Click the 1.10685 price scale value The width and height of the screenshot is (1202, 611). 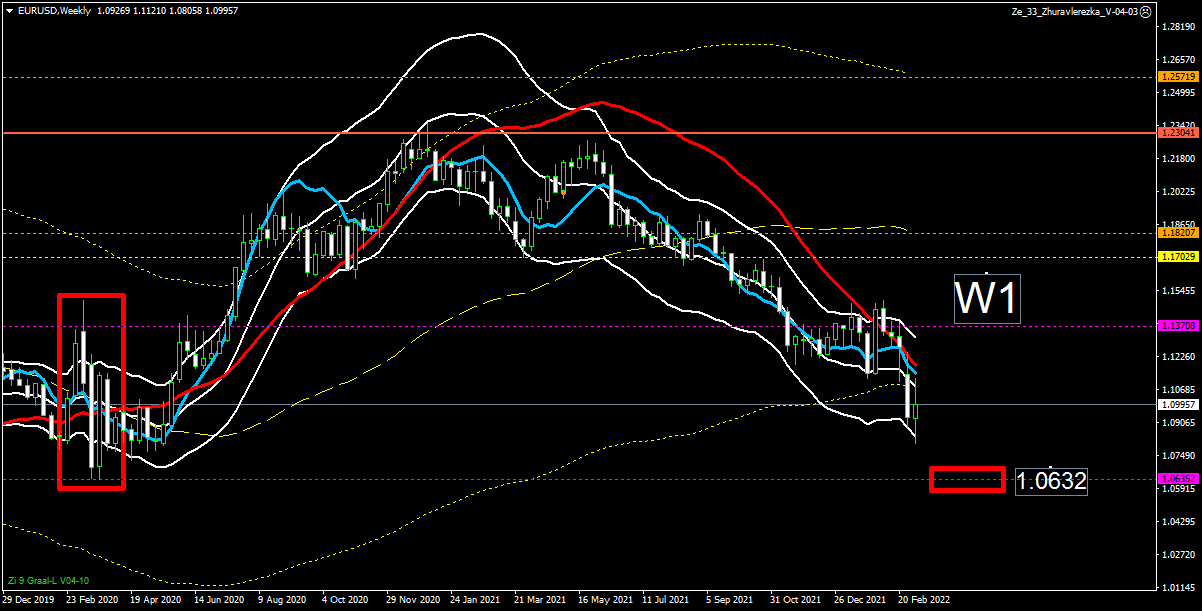[1180, 389]
